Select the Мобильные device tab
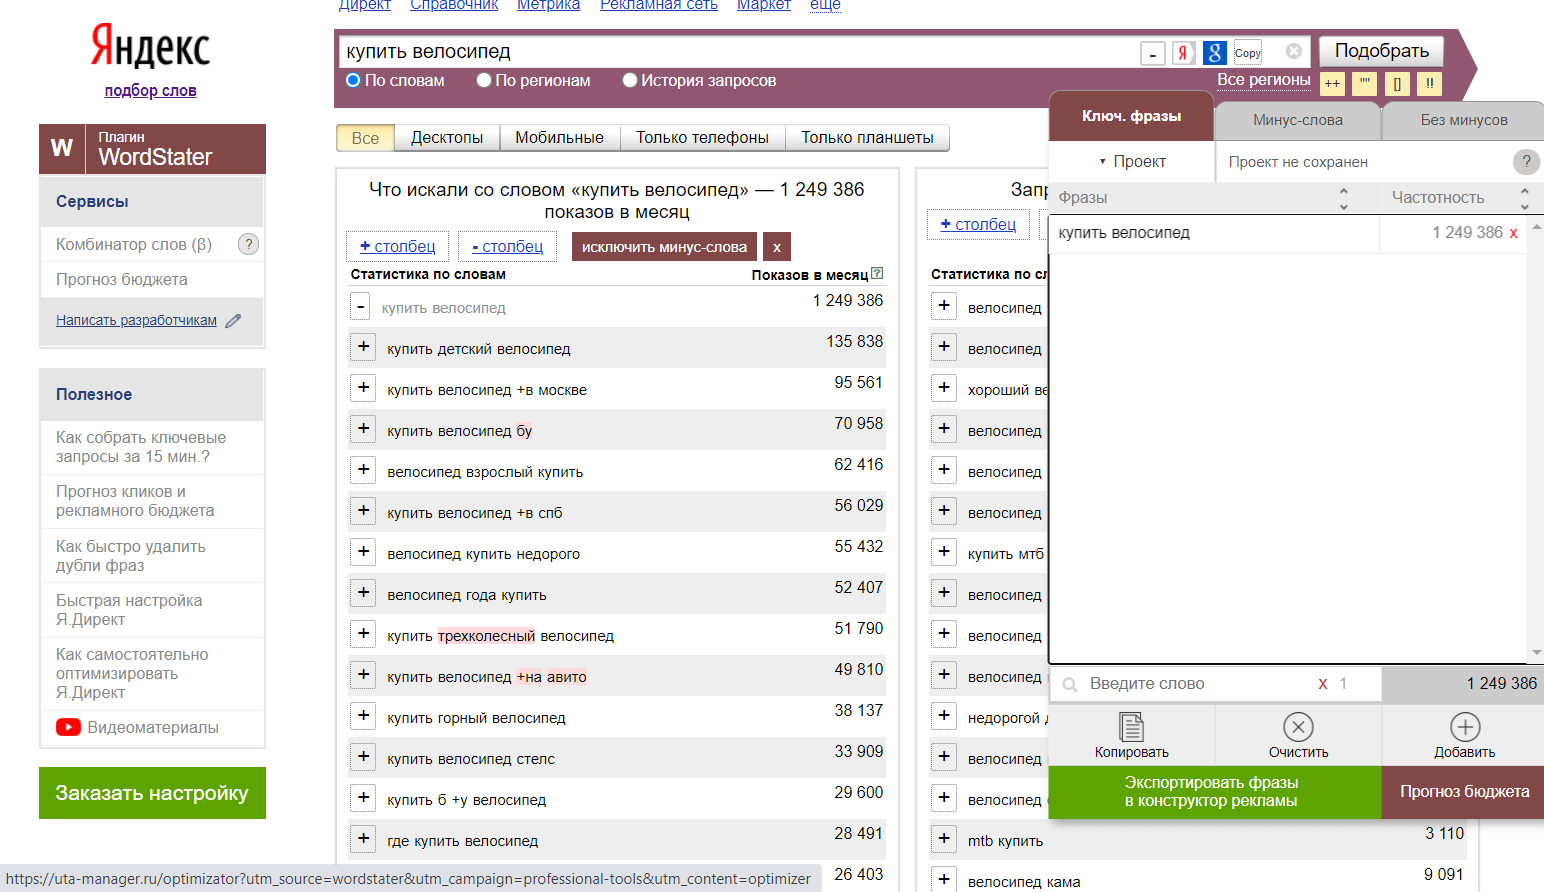This screenshot has width=1544, height=892. coord(559,138)
